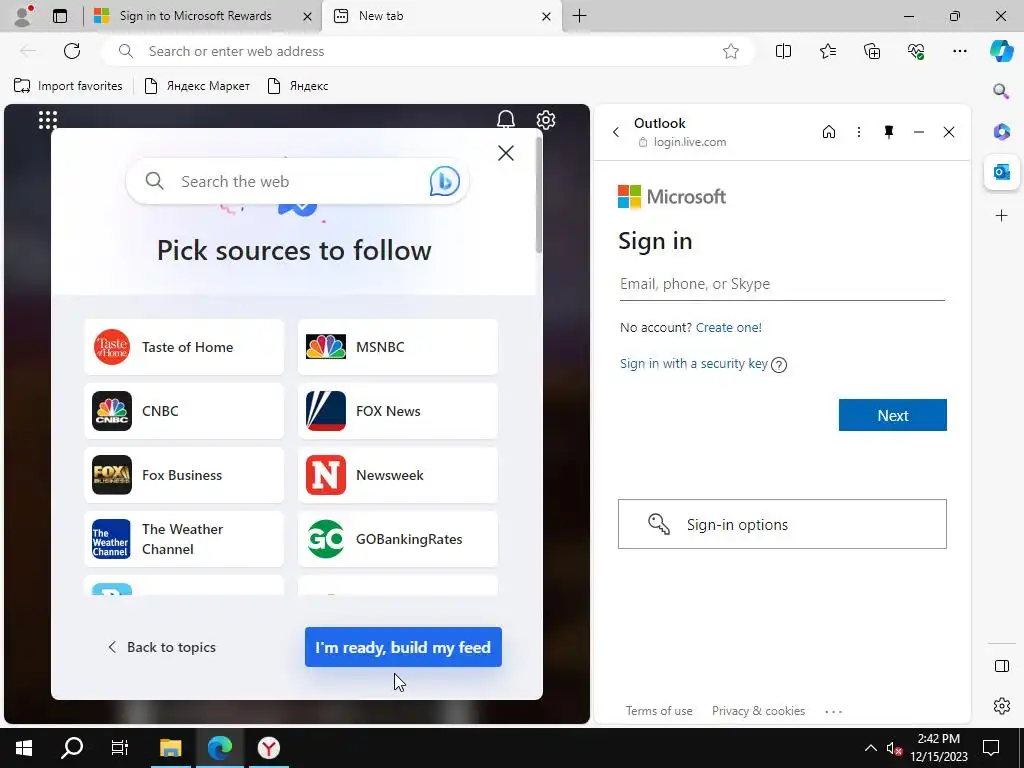The width and height of the screenshot is (1024, 768).
Task: Open the Copilot icon in the toolbar
Action: (1001, 51)
